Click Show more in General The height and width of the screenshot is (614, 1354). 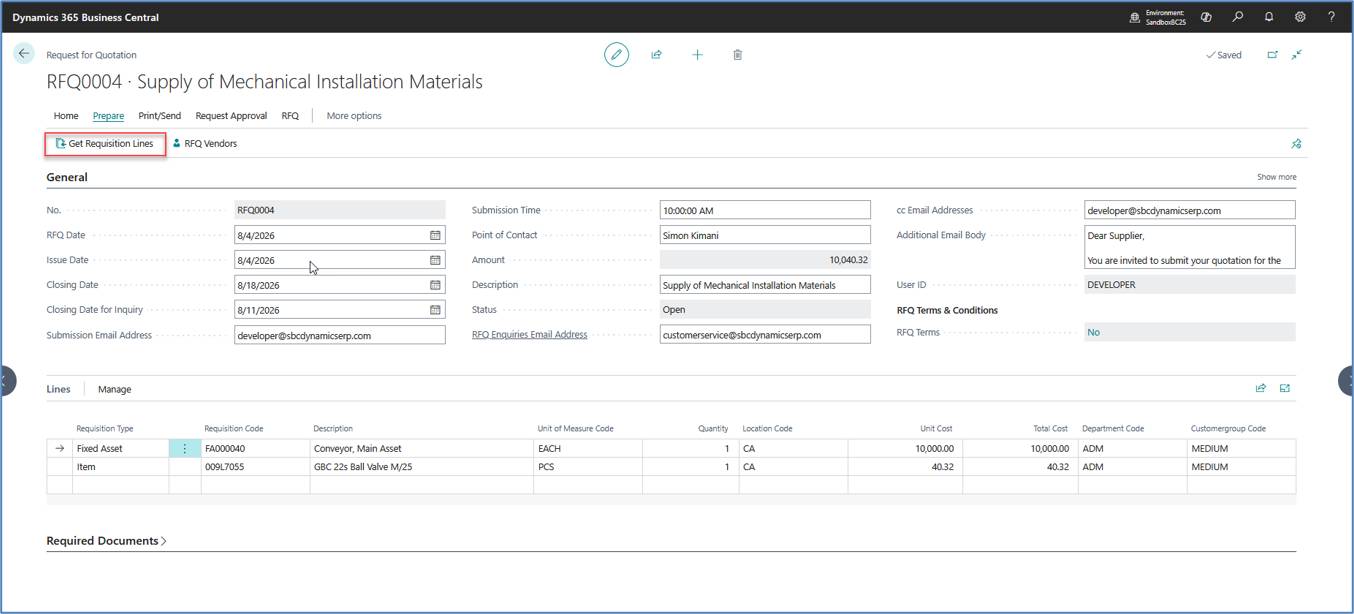tap(1276, 177)
